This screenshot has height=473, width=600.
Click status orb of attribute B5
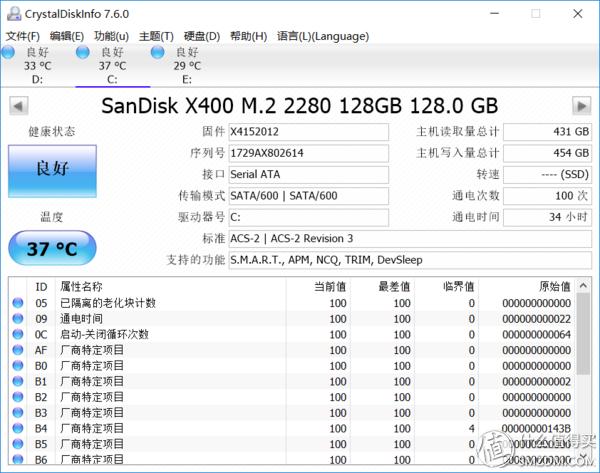(x=18, y=444)
